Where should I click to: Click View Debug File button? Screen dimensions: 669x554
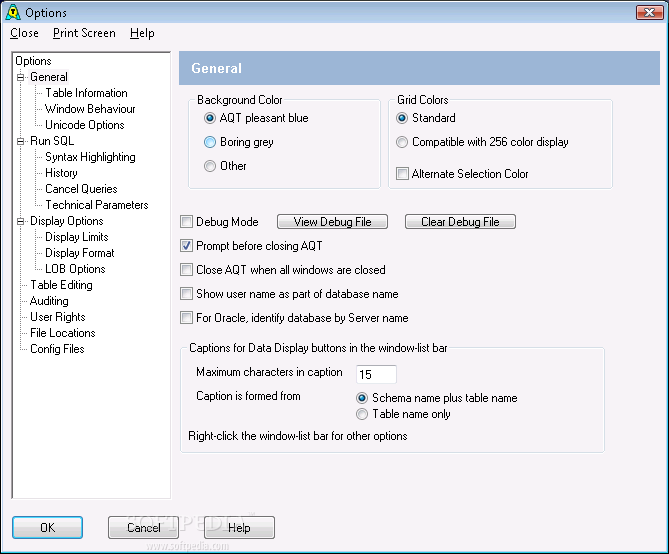[x=332, y=222]
